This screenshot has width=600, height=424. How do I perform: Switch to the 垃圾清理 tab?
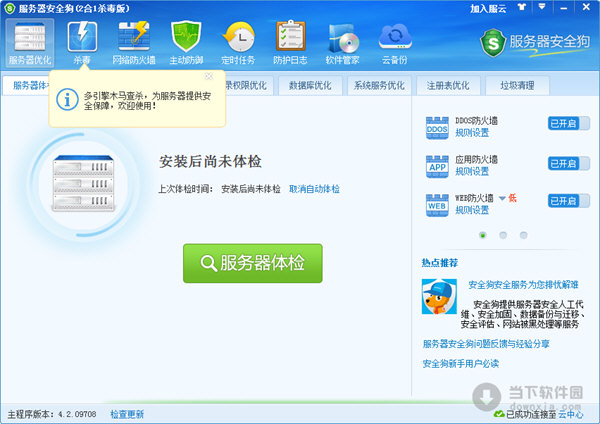pyautogui.click(x=517, y=85)
